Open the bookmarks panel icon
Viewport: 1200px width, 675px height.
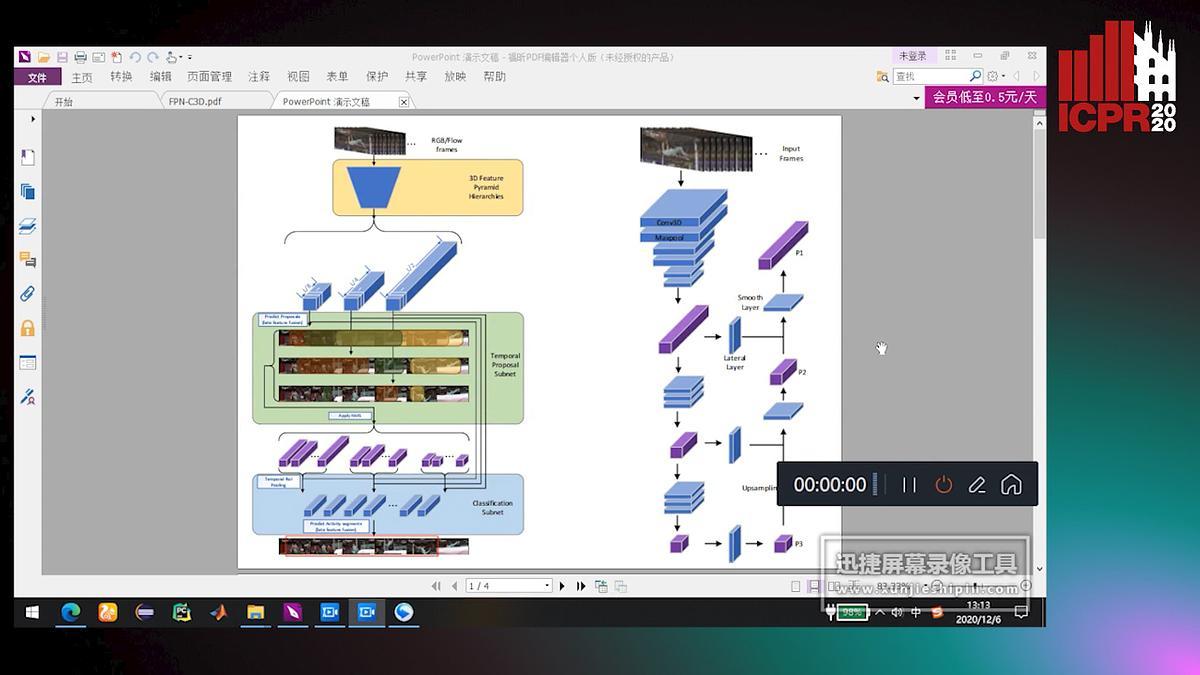[x=28, y=157]
